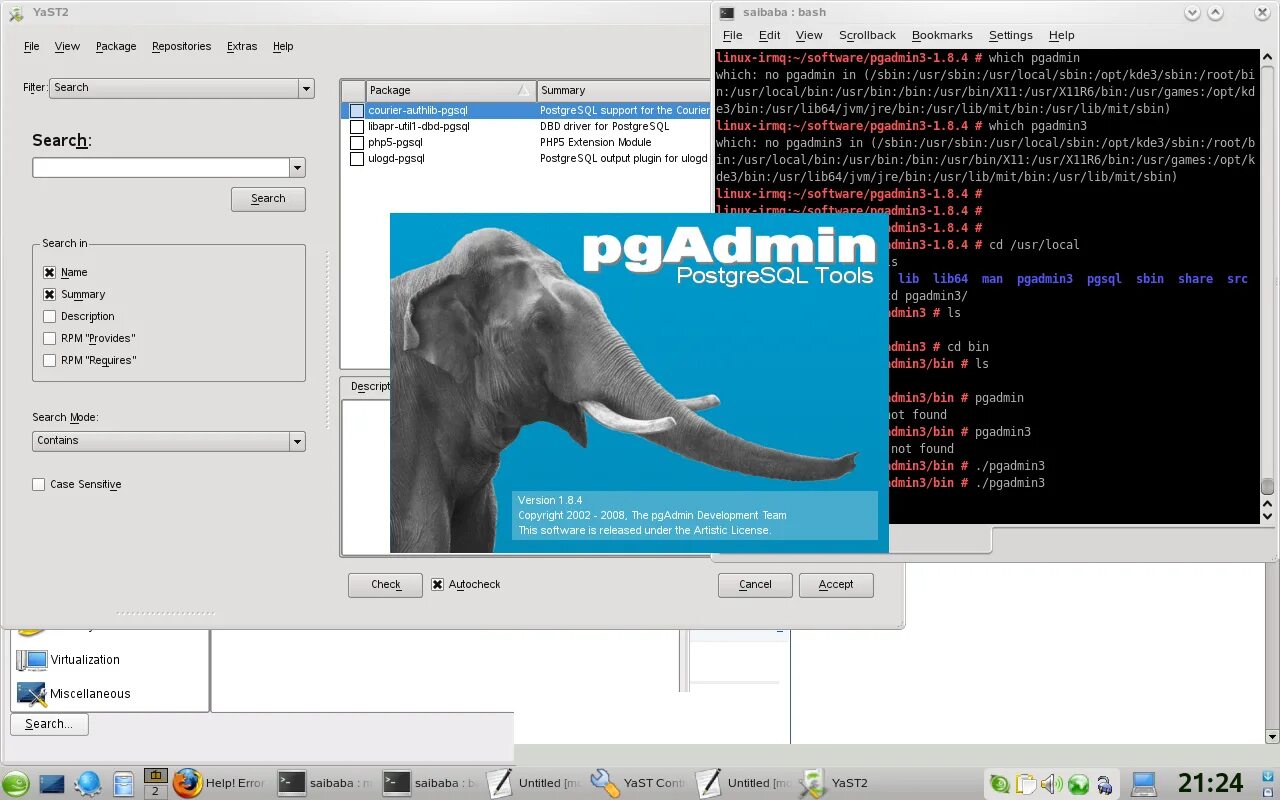The width and height of the screenshot is (1280, 800).
Task: Toggle the Name search checkbox
Action: (49, 272)
